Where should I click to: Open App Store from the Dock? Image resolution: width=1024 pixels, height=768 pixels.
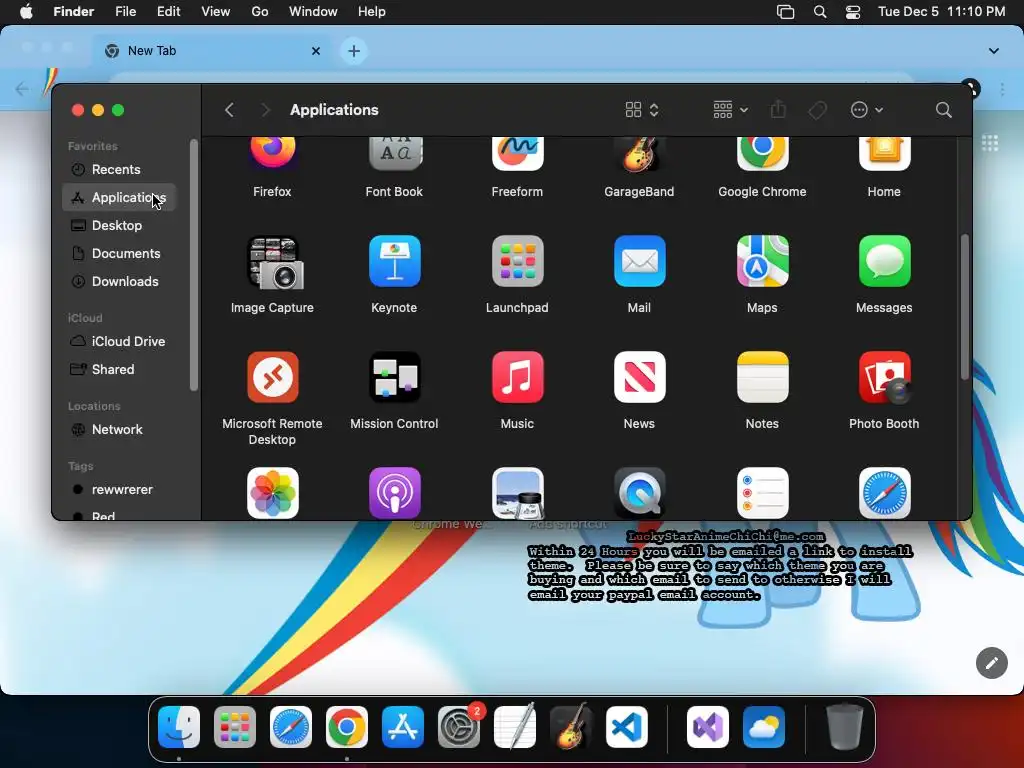point(402,727)
